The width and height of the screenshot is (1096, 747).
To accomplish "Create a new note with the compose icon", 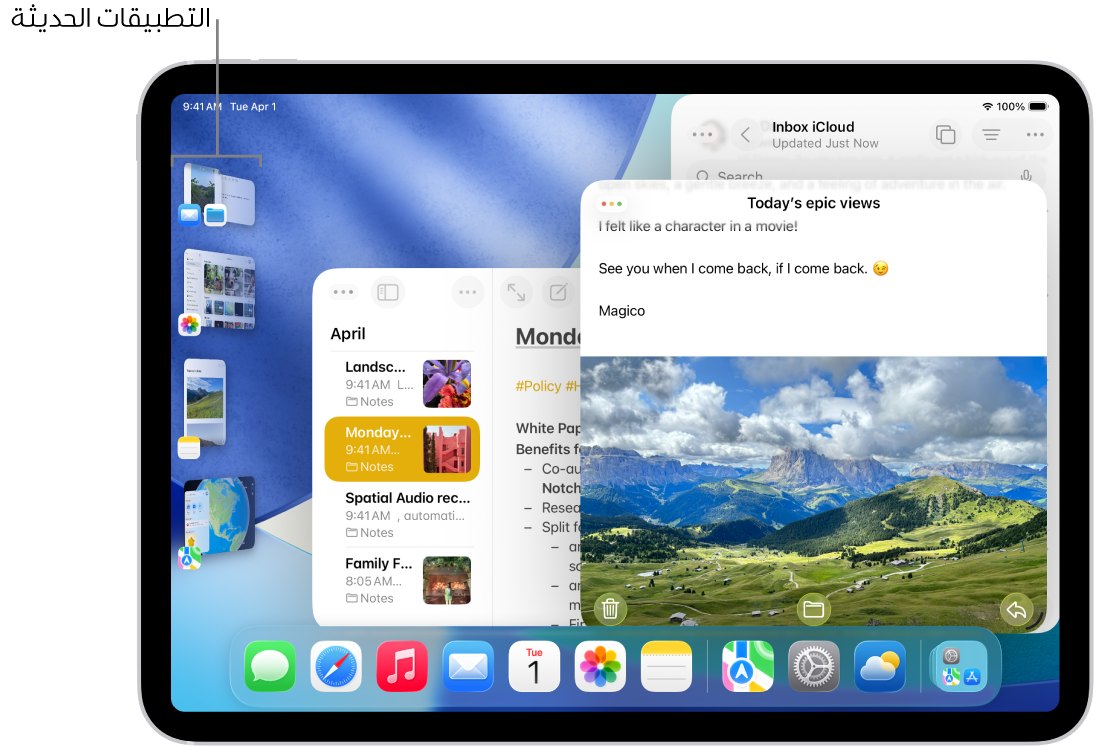I will (557, 291).
